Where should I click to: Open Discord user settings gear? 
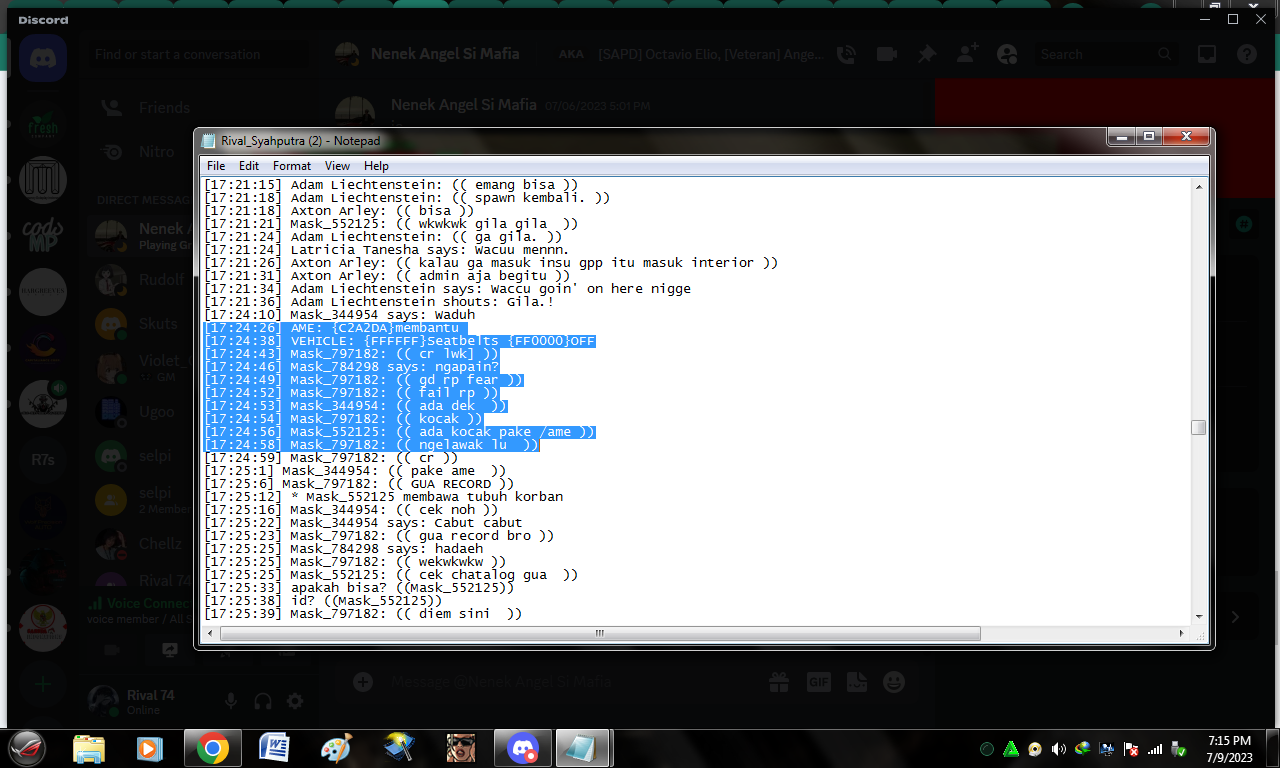295,702
